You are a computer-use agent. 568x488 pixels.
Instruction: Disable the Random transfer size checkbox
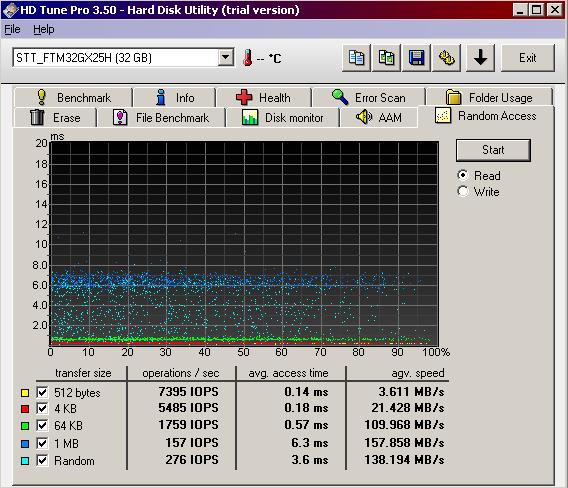(x=42, y=460)
